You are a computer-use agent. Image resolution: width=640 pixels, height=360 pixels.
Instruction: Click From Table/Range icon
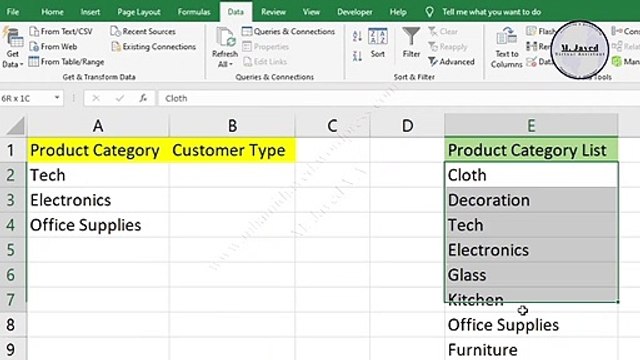click(x=34, y=62)
